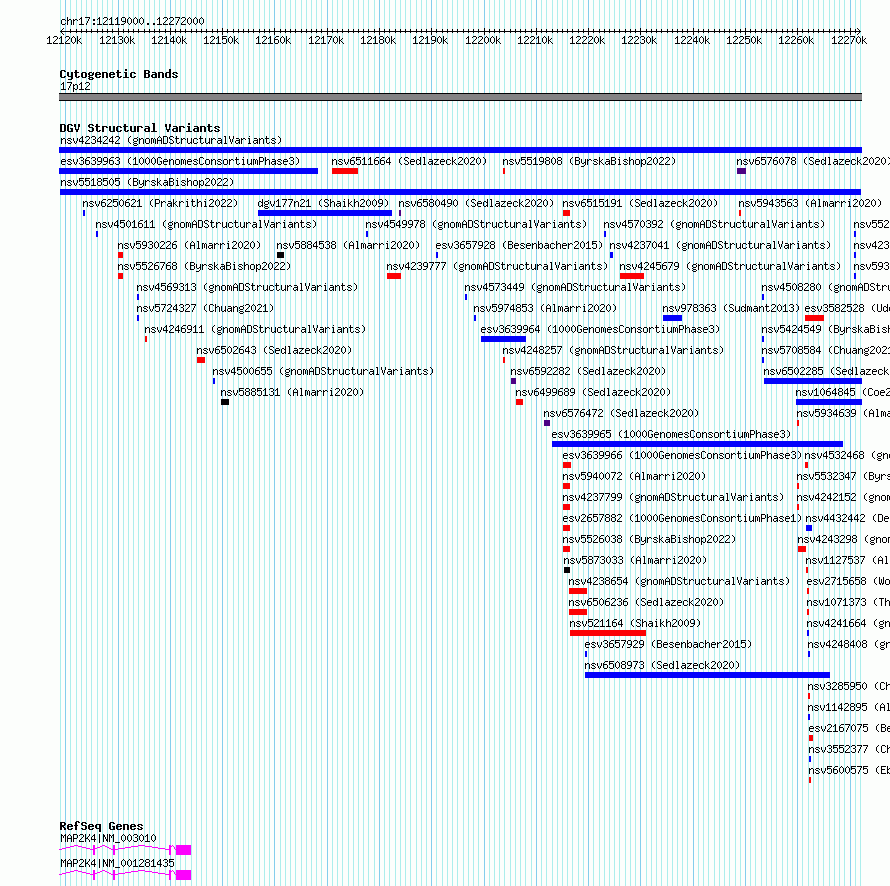This screenshot has width=890, height=886.
Task: Click the black nsv5885131 variant block
Action: tap(225, 402)
